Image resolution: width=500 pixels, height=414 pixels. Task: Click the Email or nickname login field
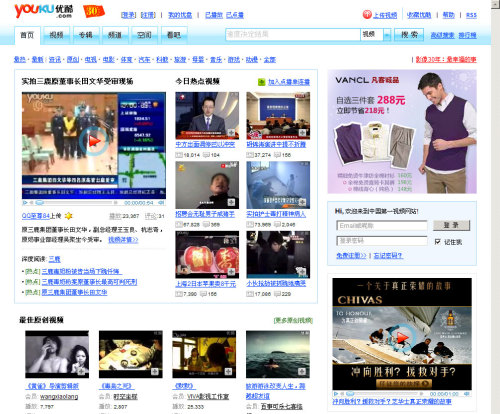click(382, 226)
